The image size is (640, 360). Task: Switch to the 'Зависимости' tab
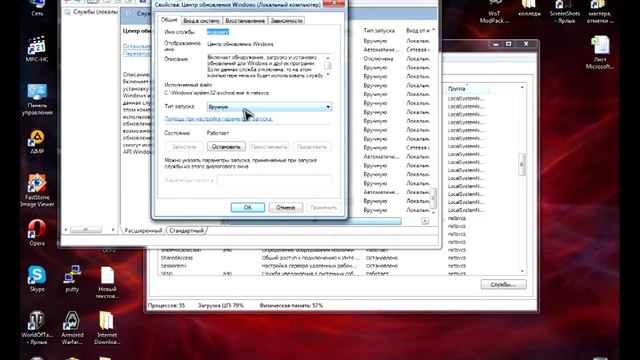286,20
